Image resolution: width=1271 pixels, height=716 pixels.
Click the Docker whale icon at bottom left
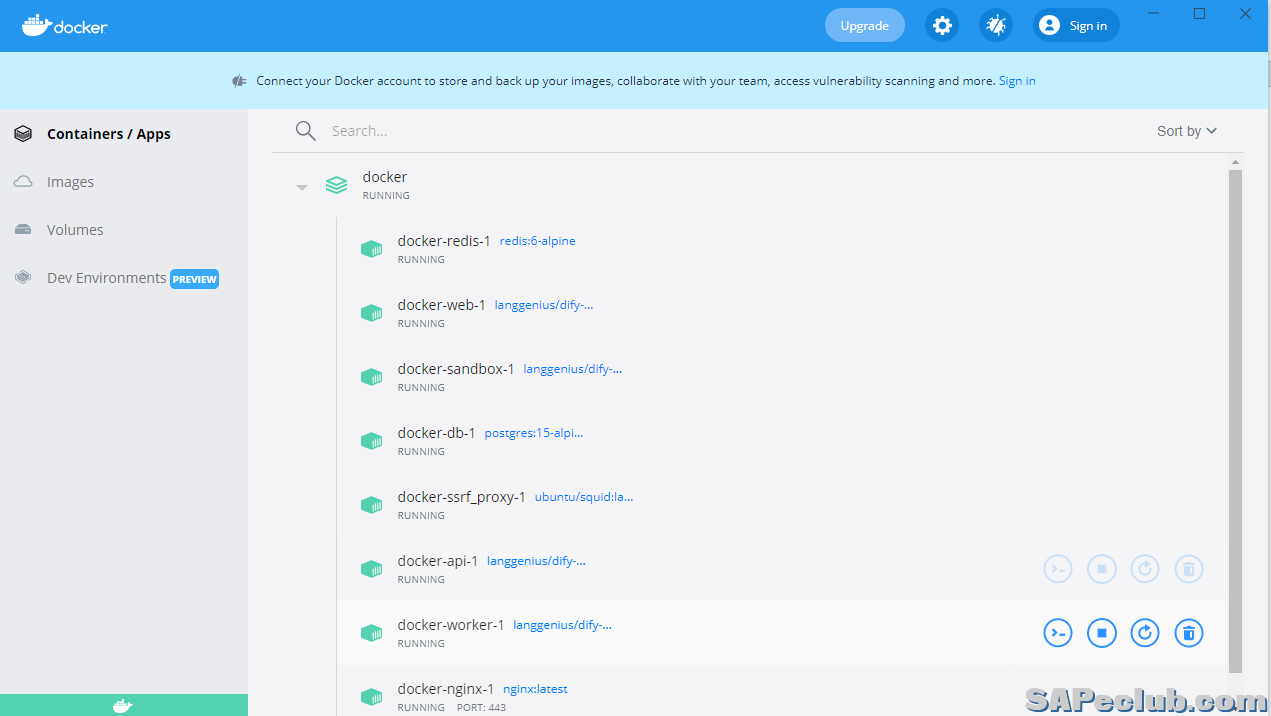pos(122,706)
